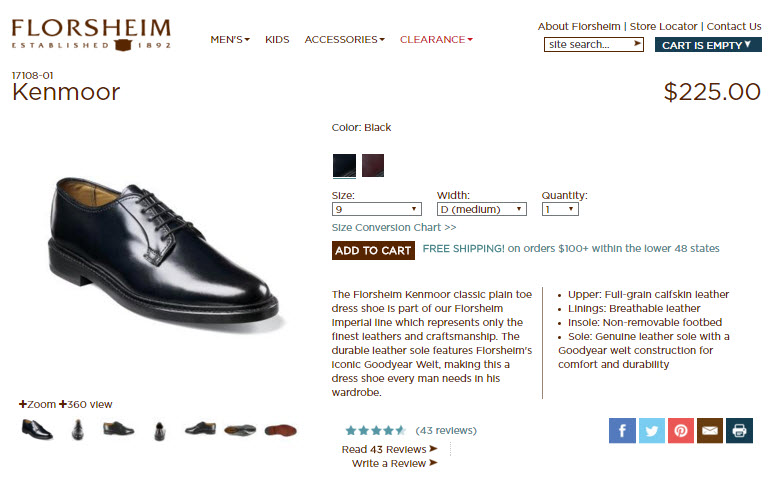Select the shoe sole thumbnail
The width and height of the screenshot is (772, 499).
pyautogui.click(x=281, y=430)
